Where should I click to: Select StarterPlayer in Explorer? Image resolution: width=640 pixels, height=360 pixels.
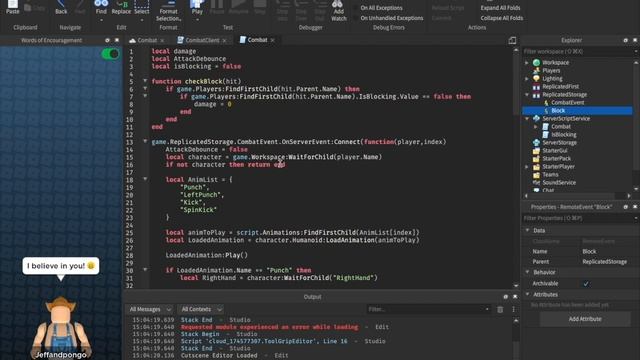click(558, 167)
